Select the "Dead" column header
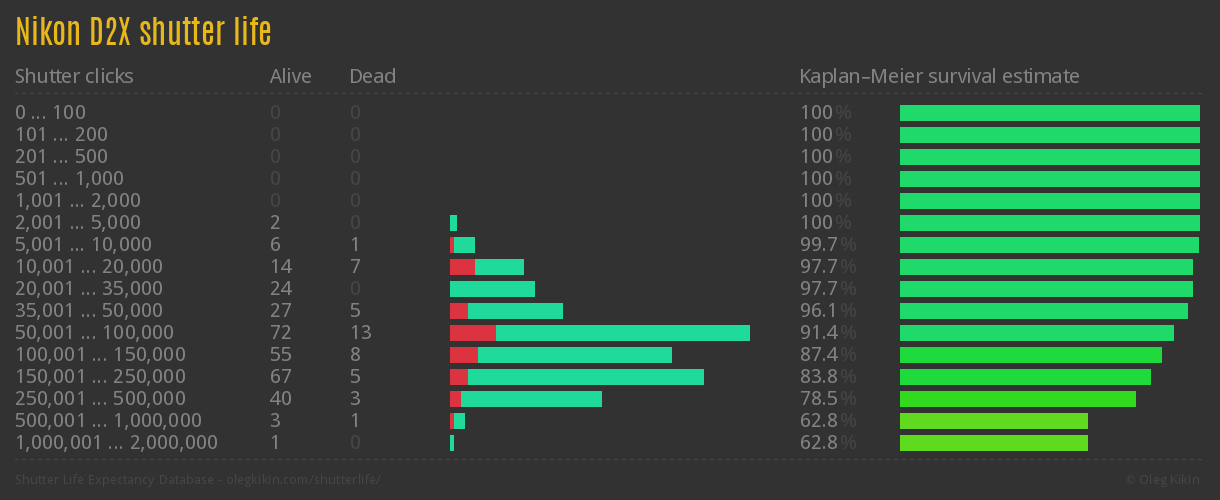The height and width of the screenshot is (500, 1220). pos(372,76)
